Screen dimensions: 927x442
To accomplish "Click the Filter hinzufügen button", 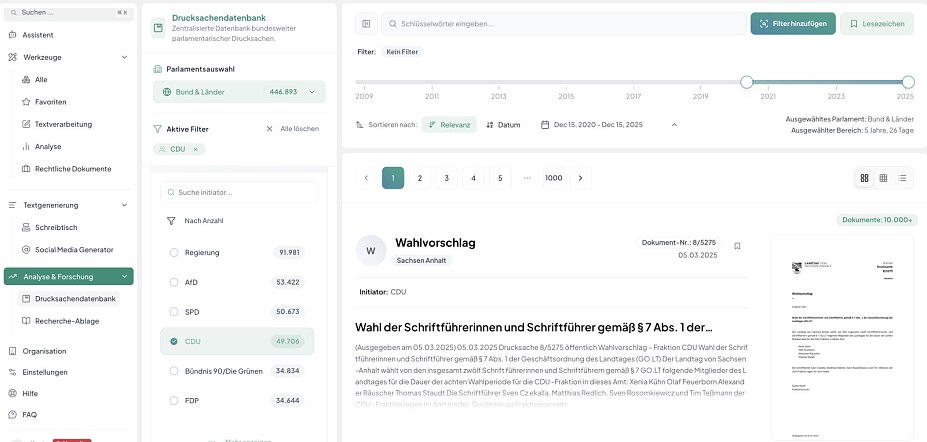I will (793, 23).
